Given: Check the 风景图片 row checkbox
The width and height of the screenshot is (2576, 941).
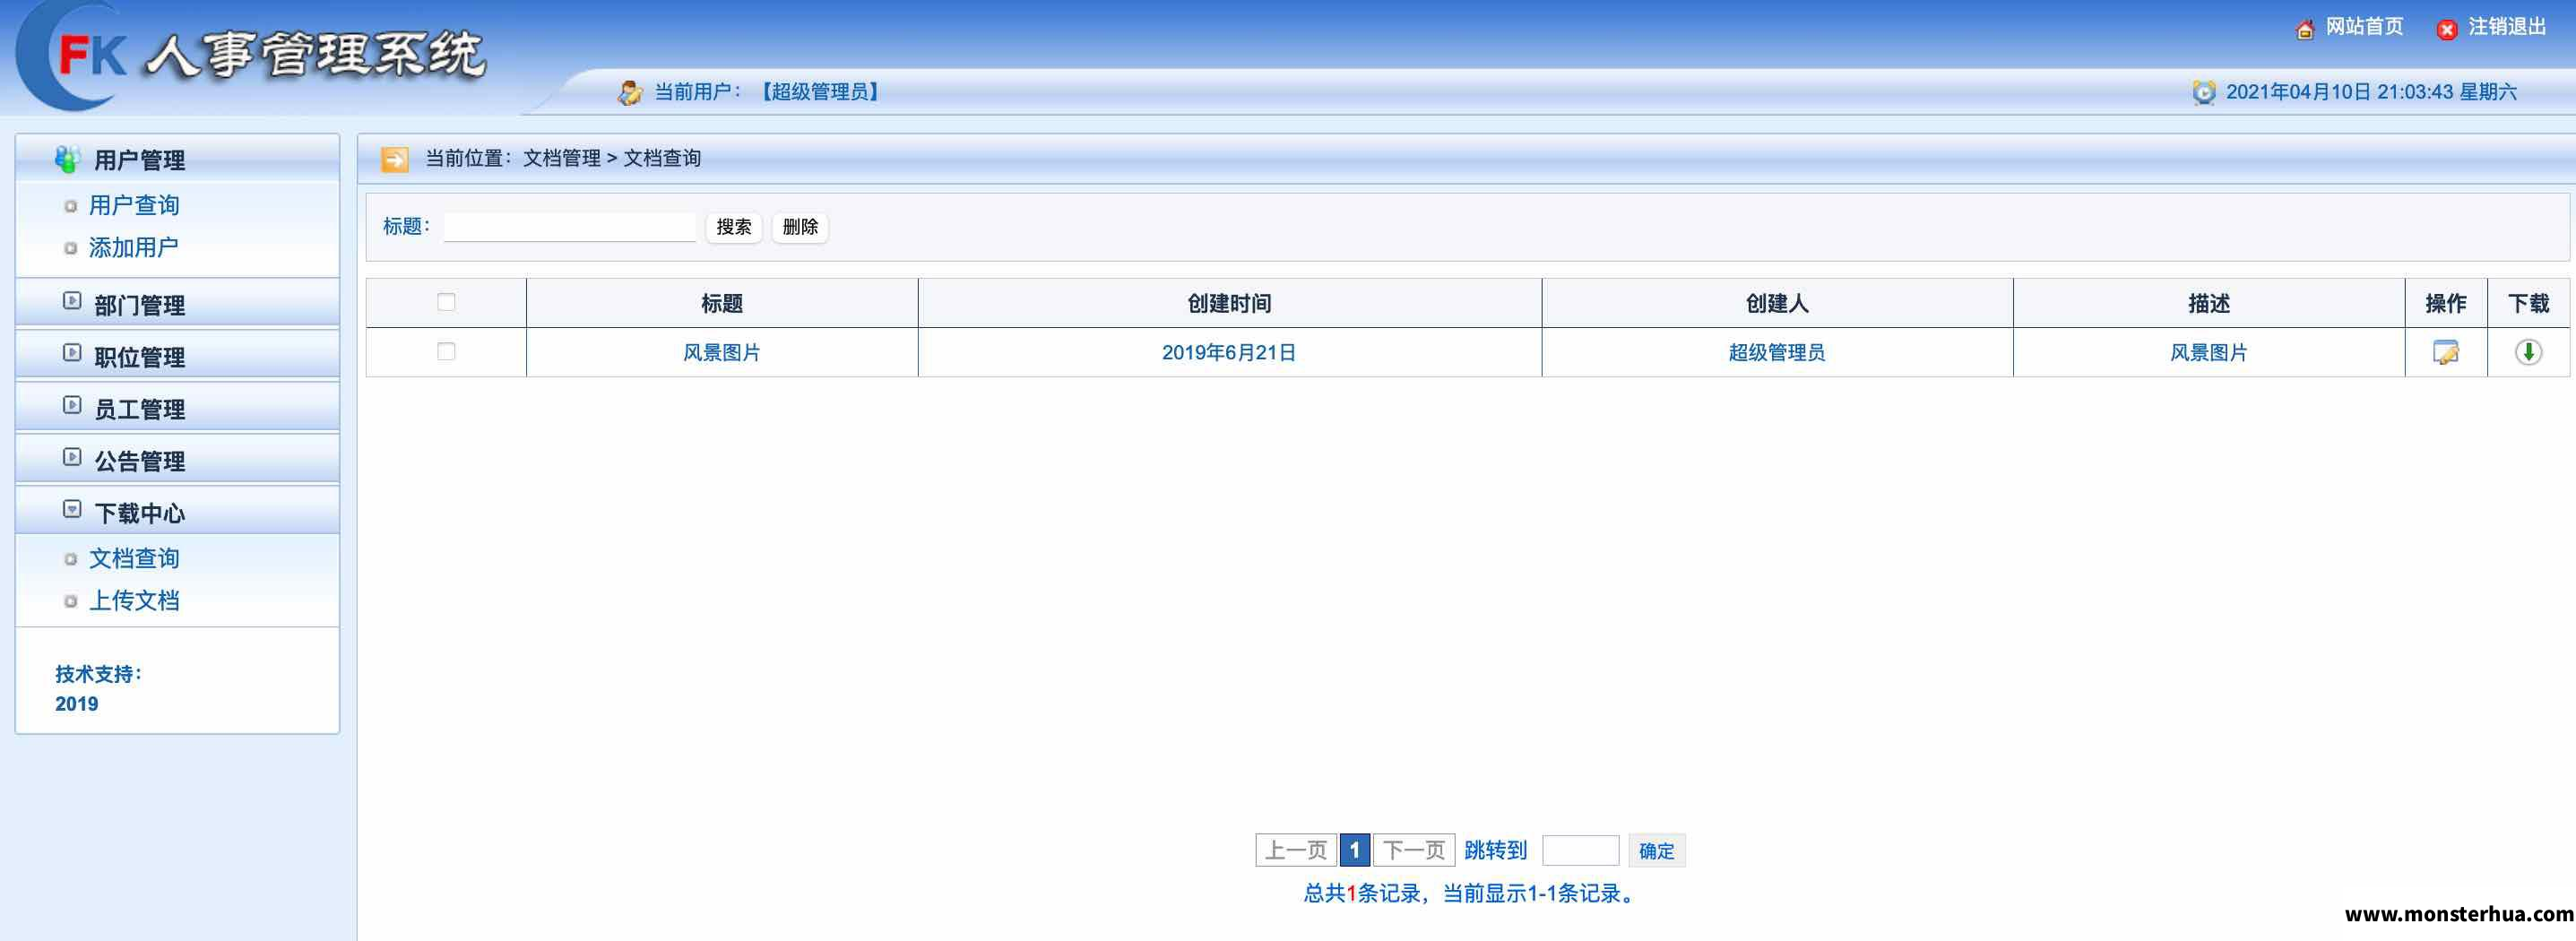Looking at the screenshot, I should point(446,351).
